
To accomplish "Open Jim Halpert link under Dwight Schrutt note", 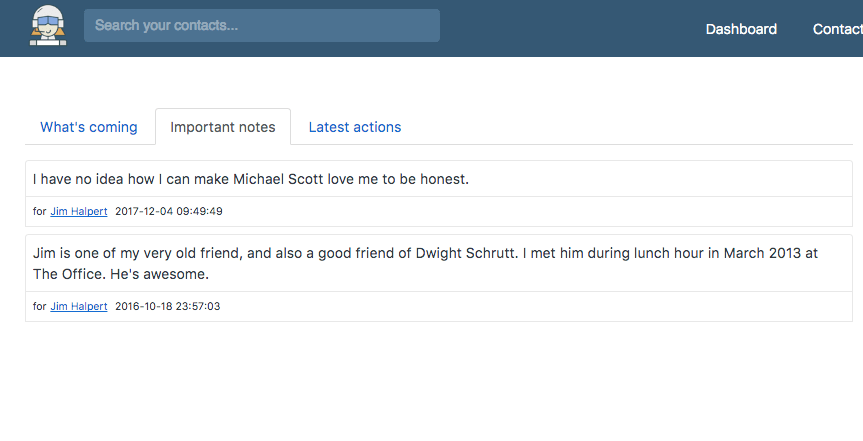I will tap(79, 307).
